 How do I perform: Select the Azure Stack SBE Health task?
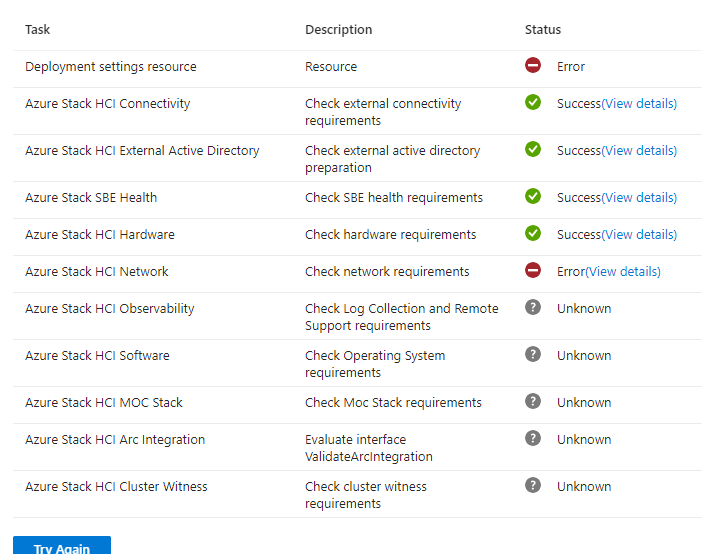[91, 198]
